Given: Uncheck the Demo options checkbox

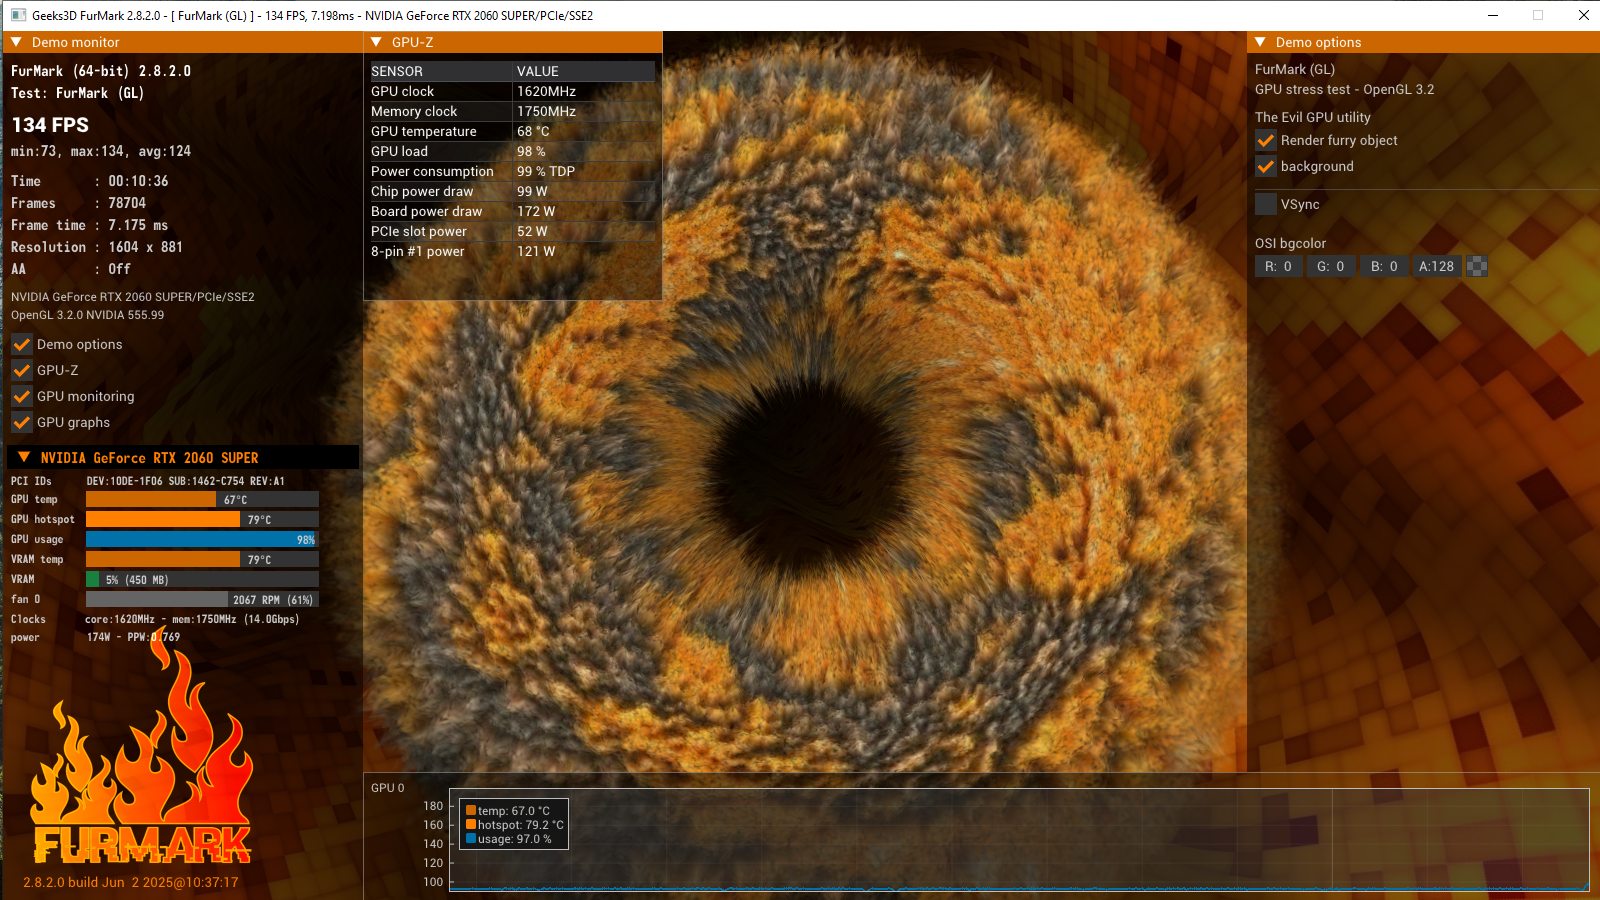Looking at the screenshot, I should pos(22,344).
